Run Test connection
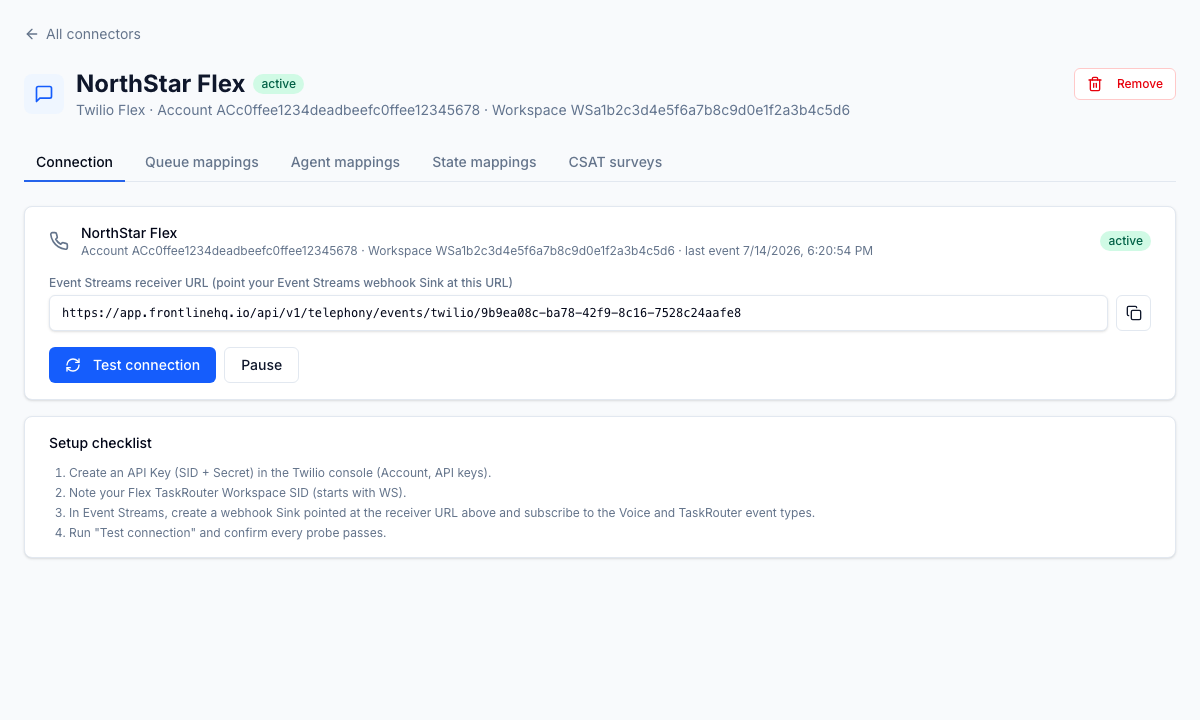This screenshot has width=1200, height=720. click(132, 365)
